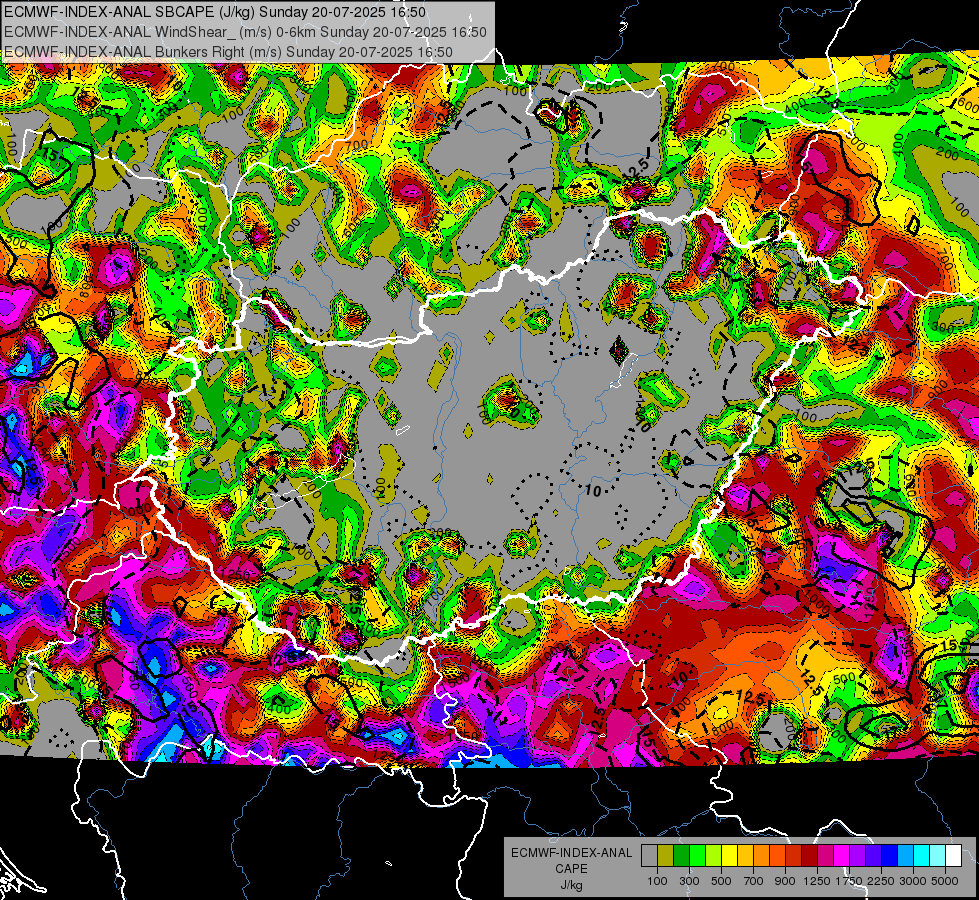979x900 pixels.
Task: Select the dark green legend swatch
Action: tap(681, 856)
